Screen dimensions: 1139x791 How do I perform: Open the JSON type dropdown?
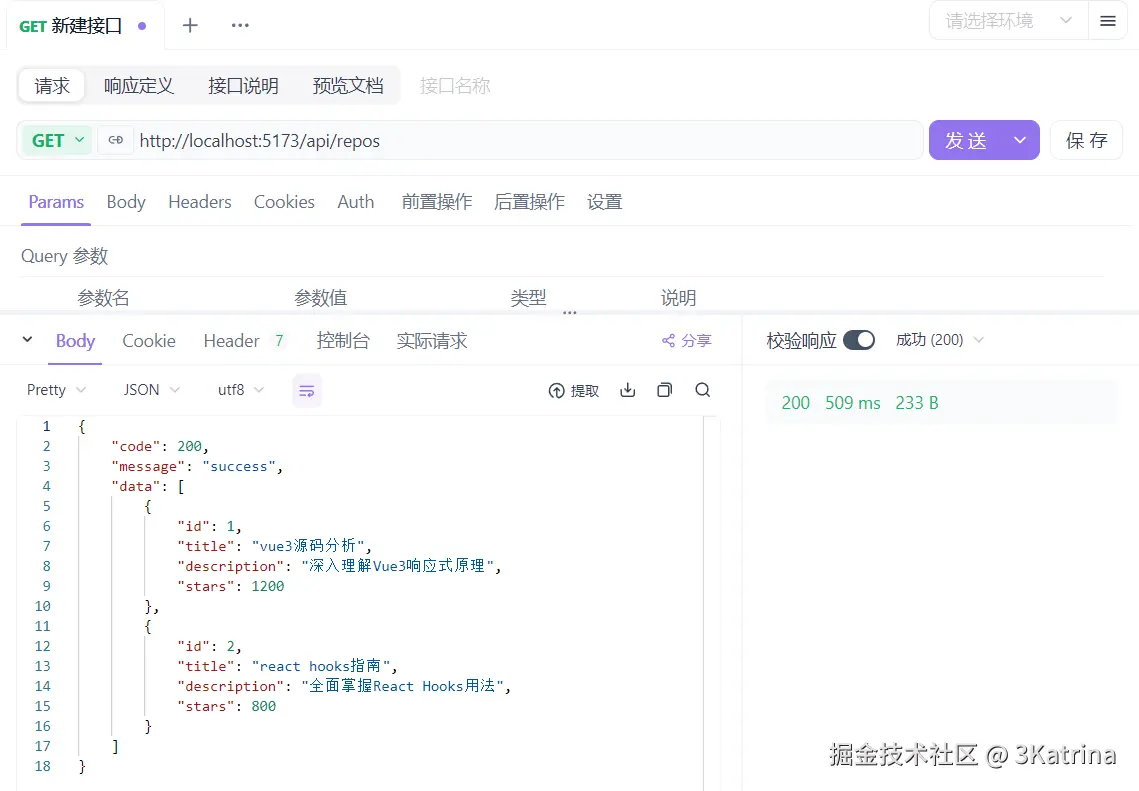coord(151,390)
